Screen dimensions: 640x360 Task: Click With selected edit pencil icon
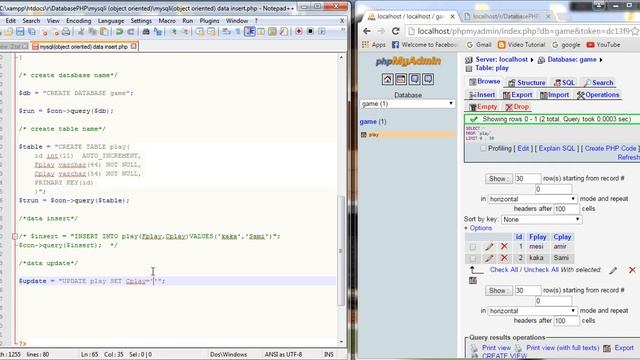[613, 270]
